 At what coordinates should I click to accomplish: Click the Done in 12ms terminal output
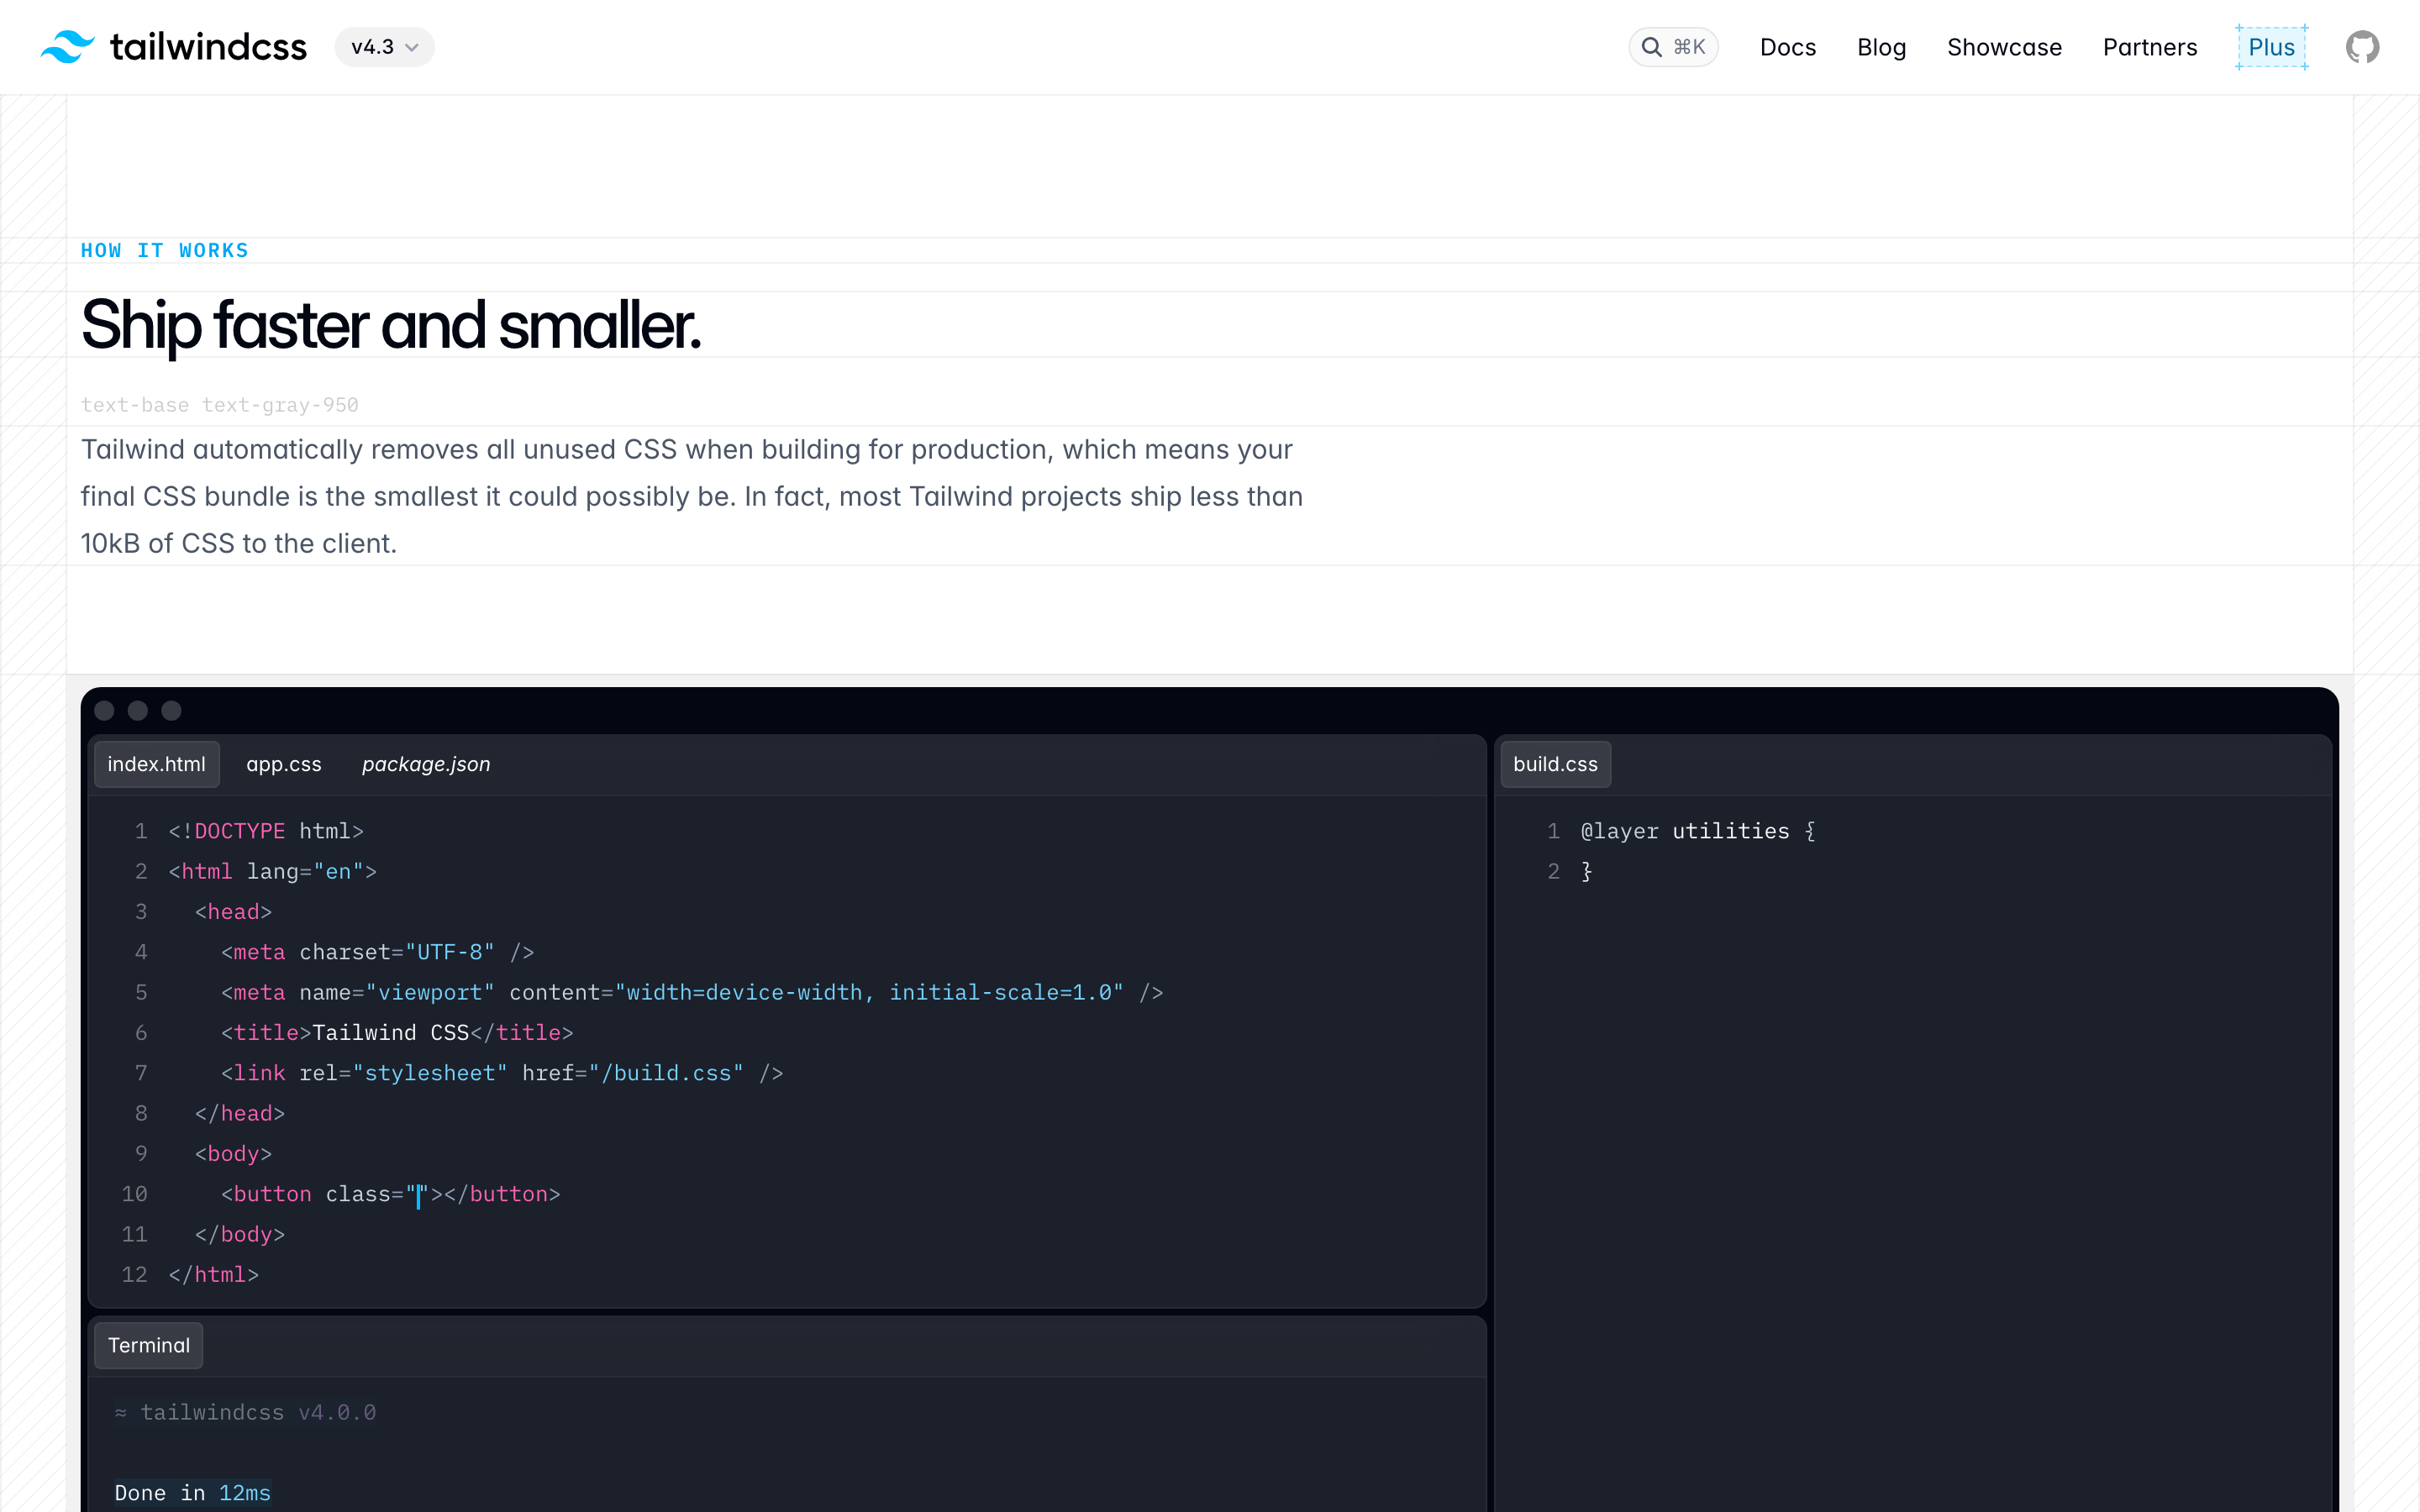click(x=193, y=1493)
